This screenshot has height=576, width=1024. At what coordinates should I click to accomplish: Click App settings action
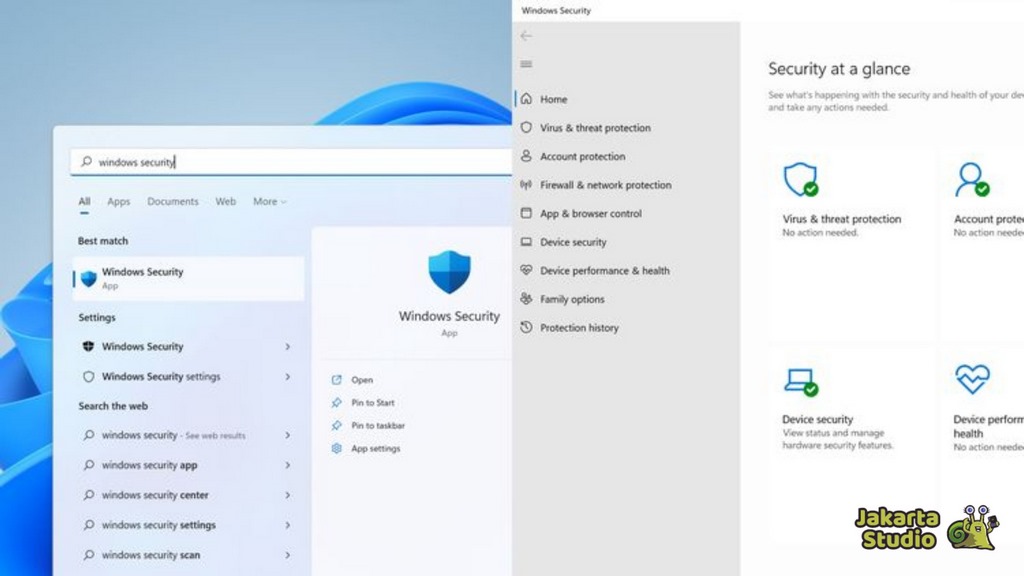pyautogui.click(x=376, y=448)
